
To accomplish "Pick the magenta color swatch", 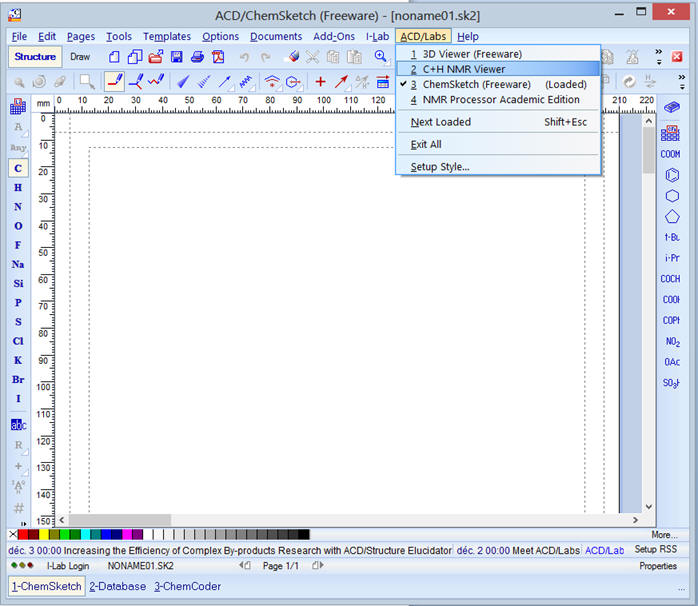I will coord(127,534).
